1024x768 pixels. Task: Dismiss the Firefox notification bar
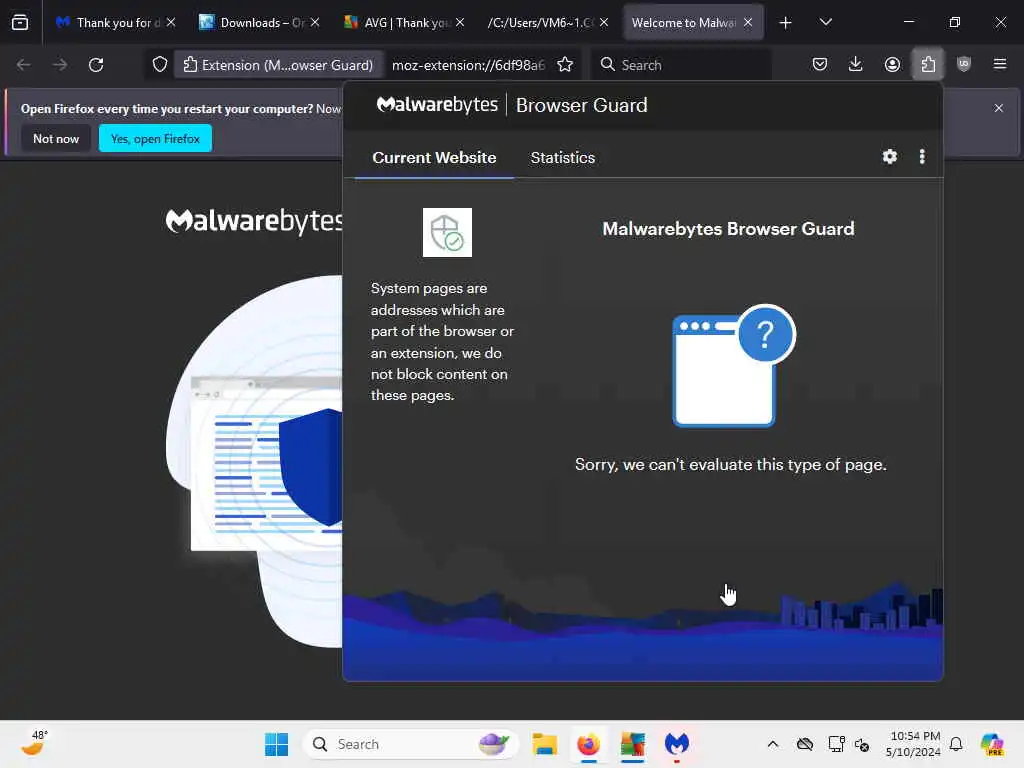pos(999,108)
